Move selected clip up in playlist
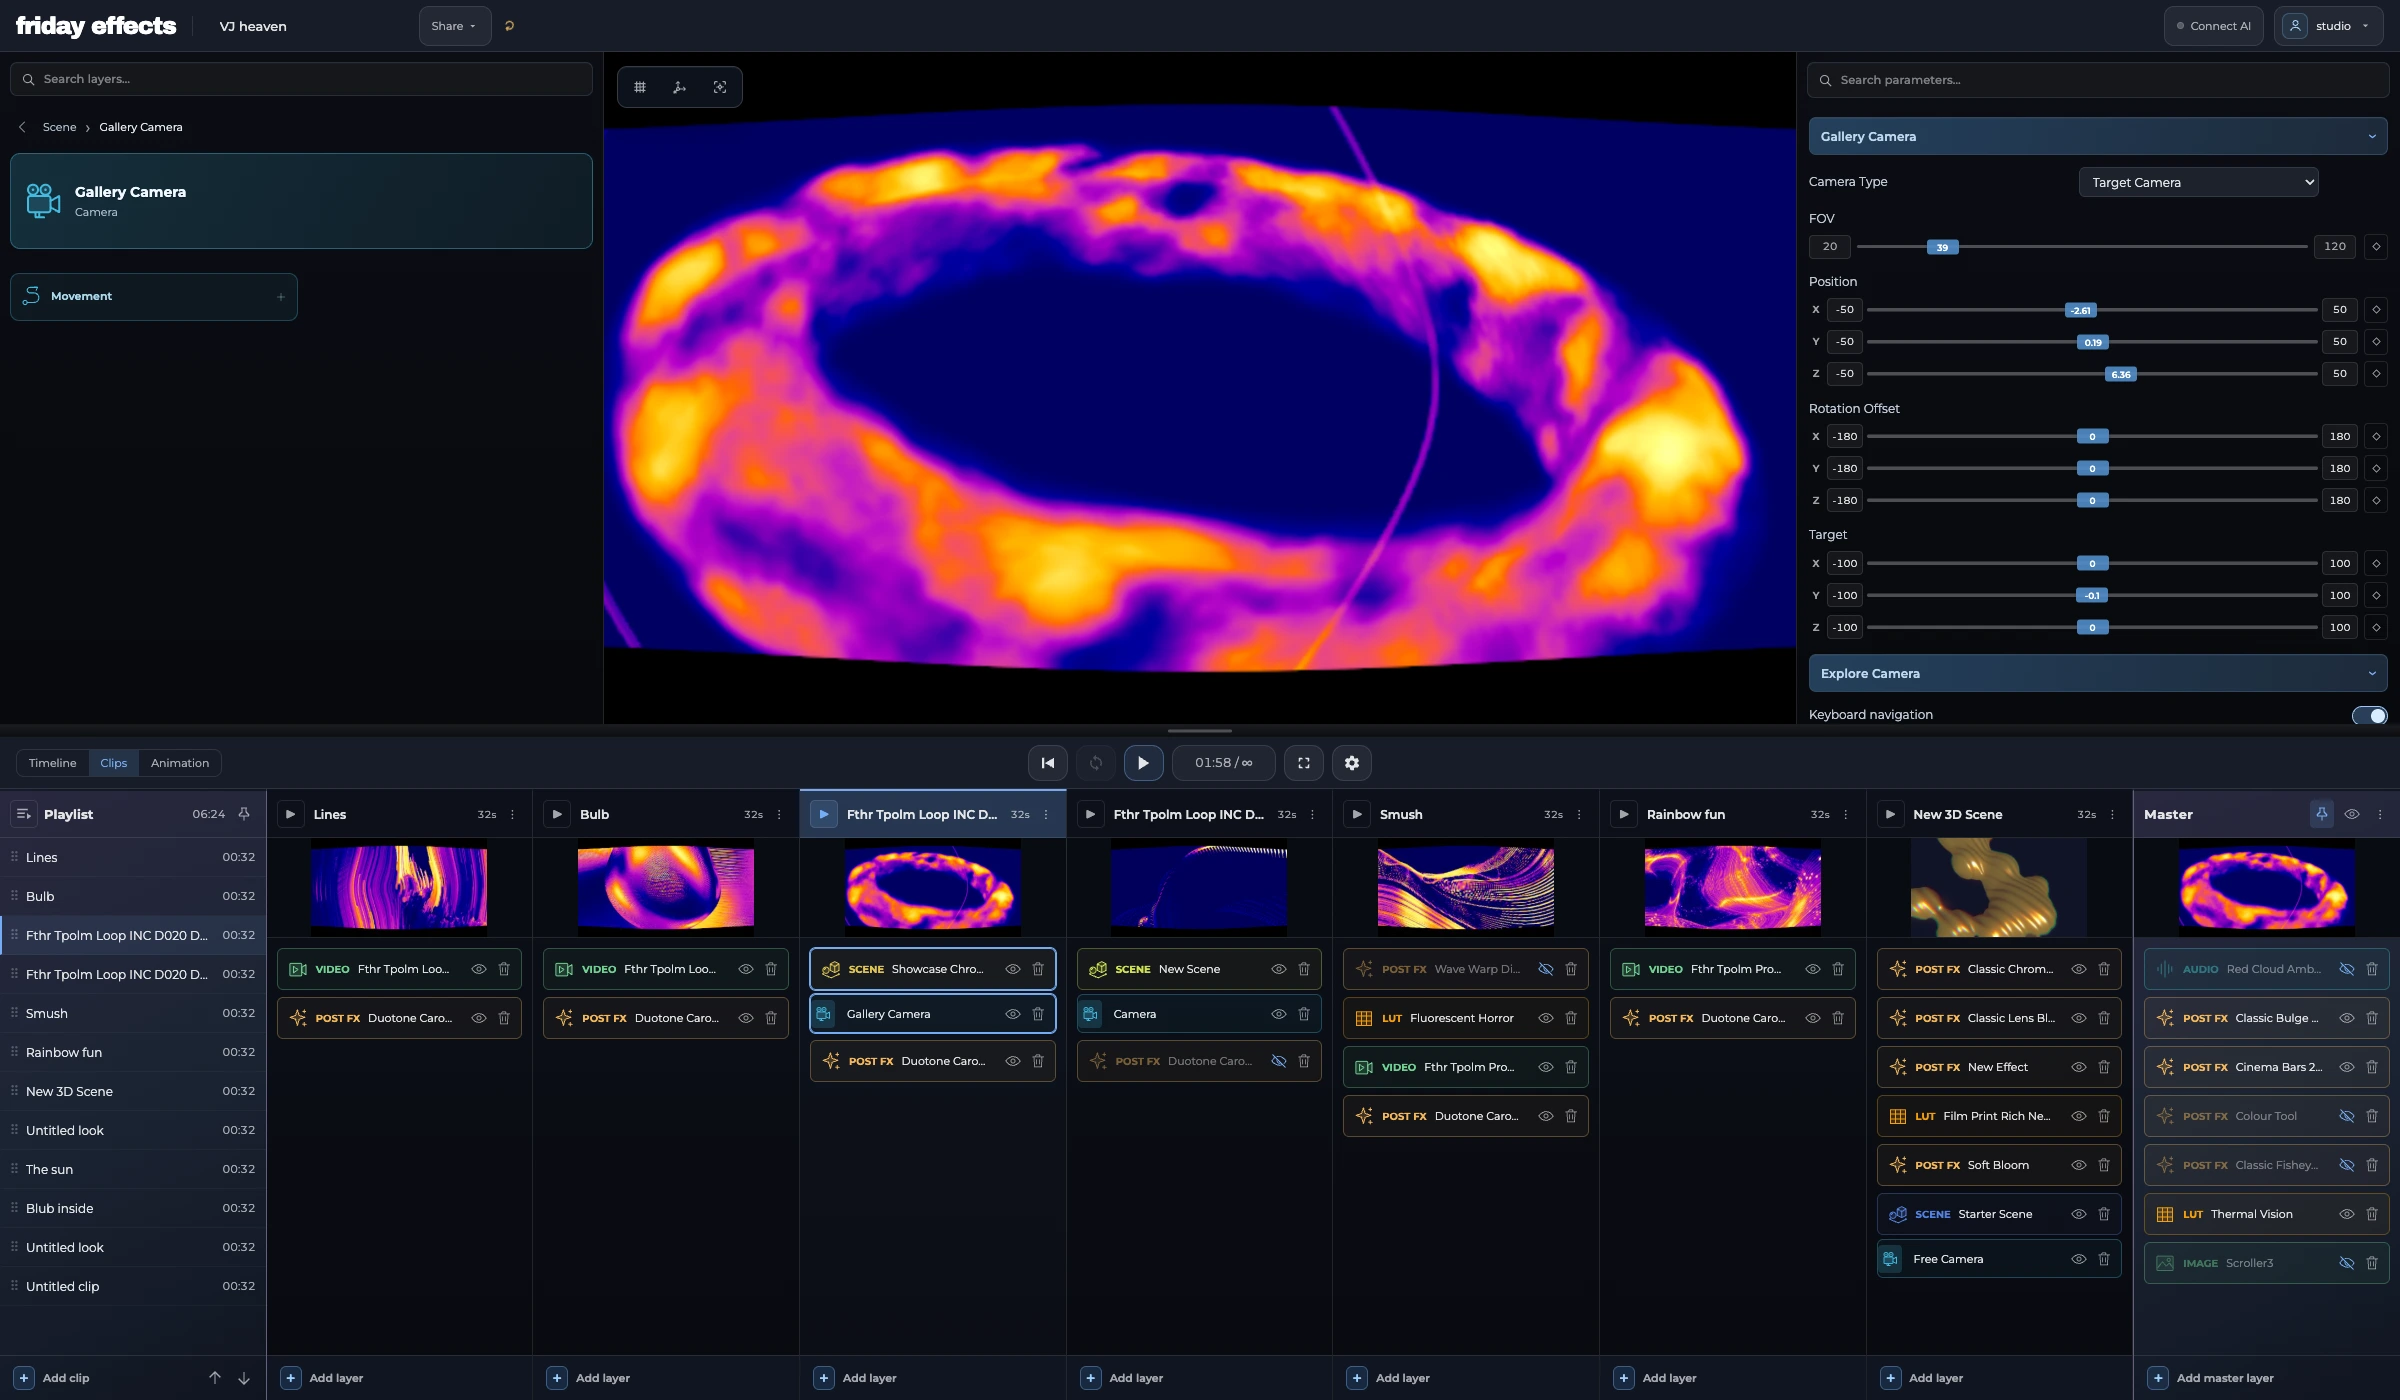The image size is (2400, 1400). [x=215, y=1378]
